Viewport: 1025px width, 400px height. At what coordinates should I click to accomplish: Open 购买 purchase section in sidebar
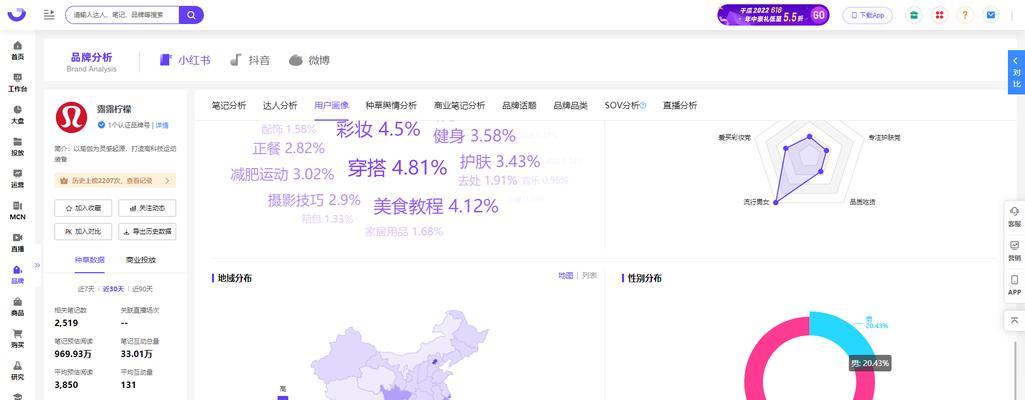coord(18,339)
